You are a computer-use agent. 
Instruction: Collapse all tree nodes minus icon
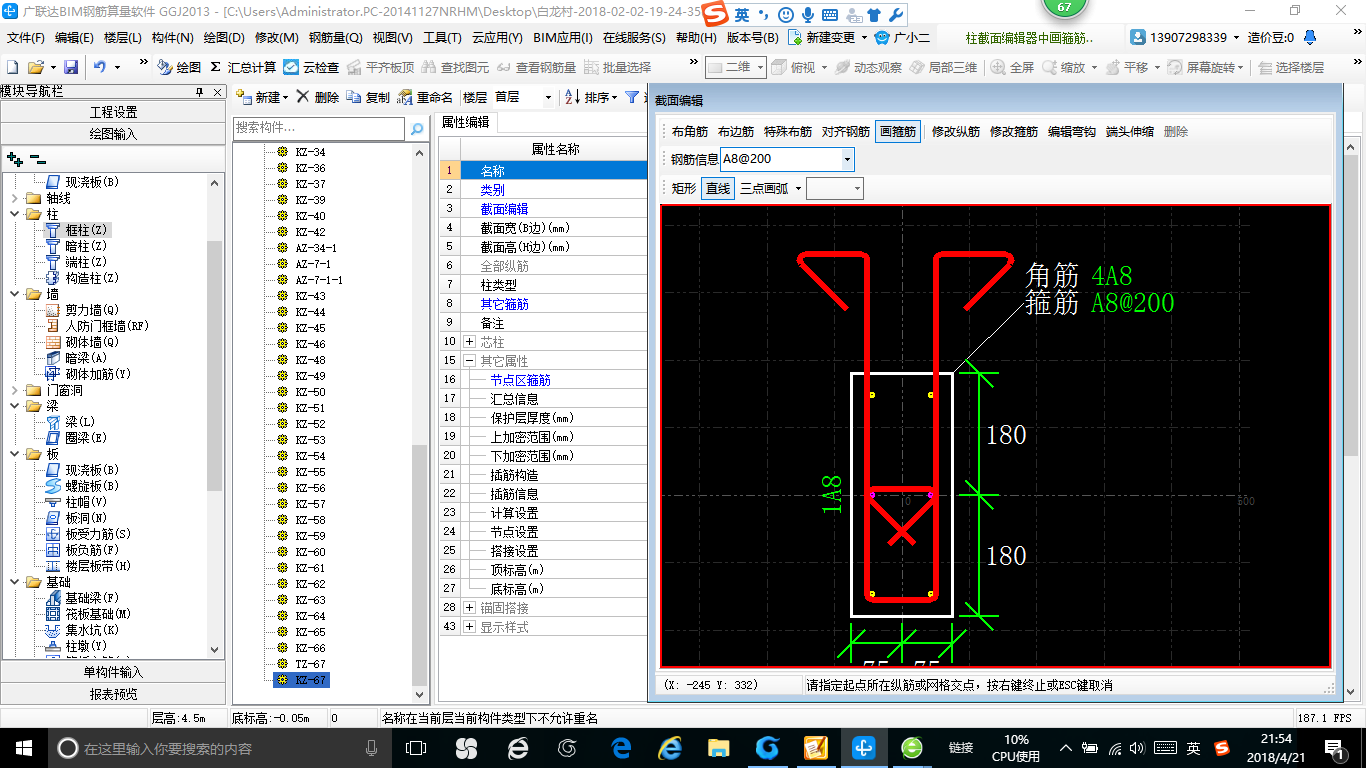pos(37,158)
